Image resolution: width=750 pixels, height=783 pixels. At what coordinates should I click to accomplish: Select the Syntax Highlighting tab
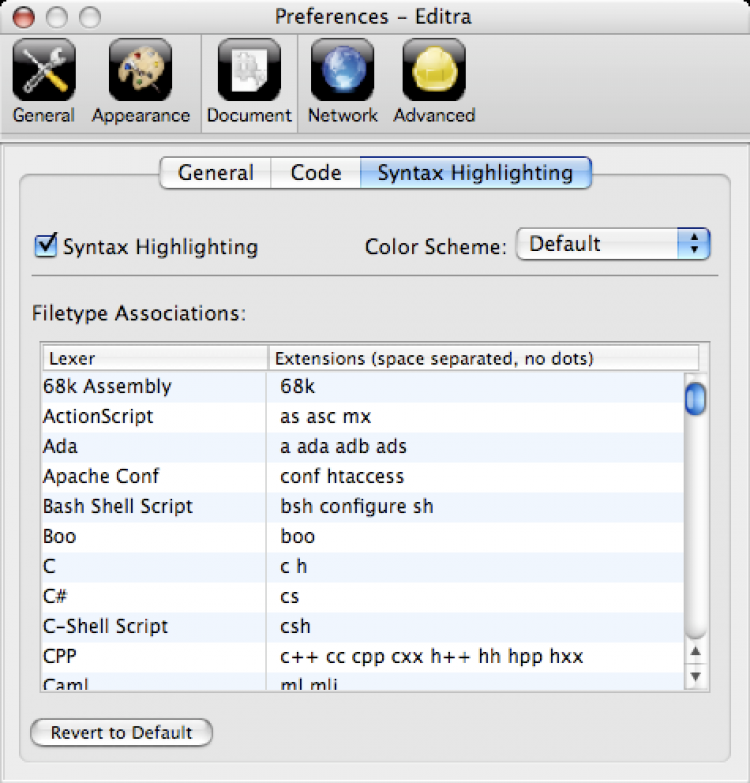pyautogui.click(x=475, y=173)
